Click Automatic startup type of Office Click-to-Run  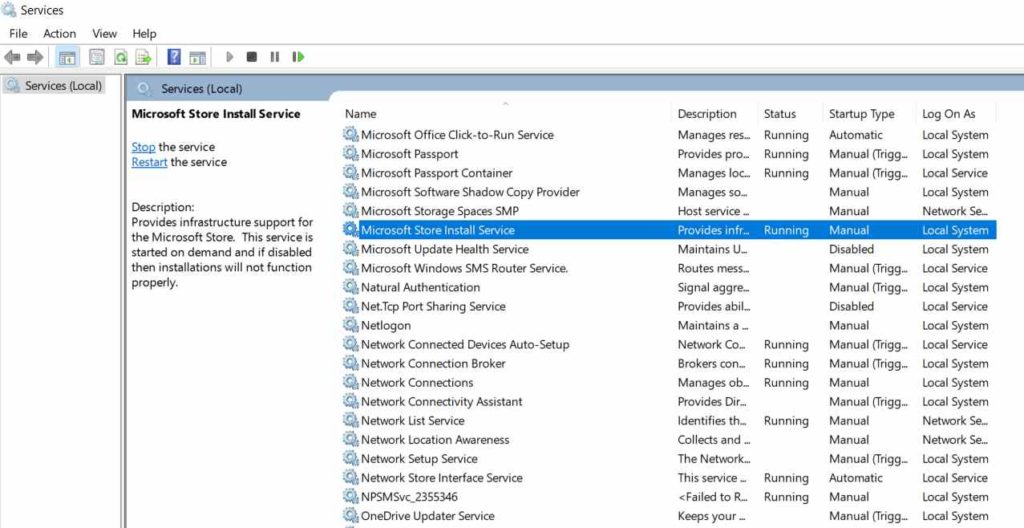pyautogui.click(x=856, y=135)
